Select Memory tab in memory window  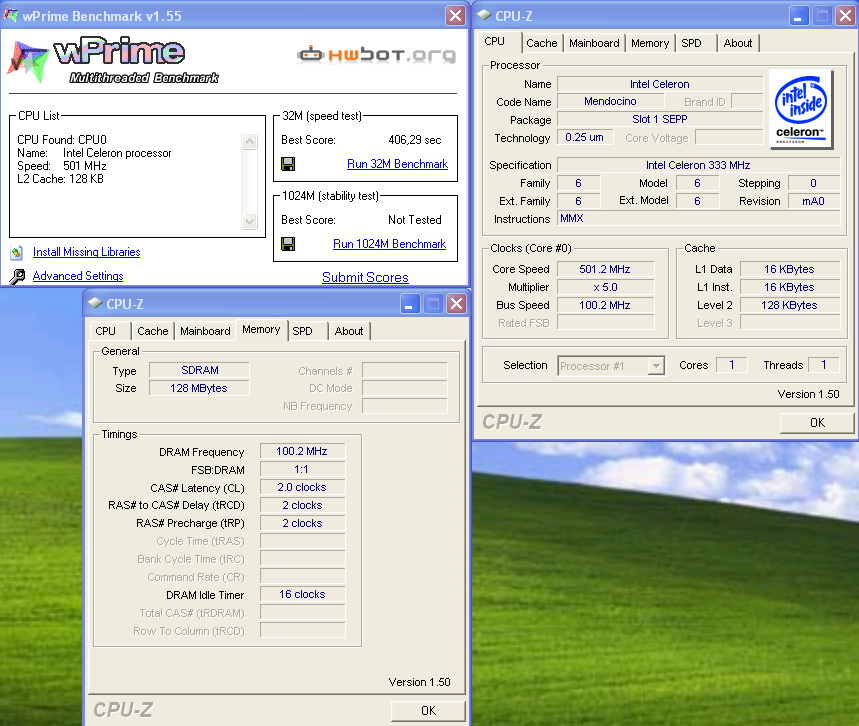[x=261, y=329]
